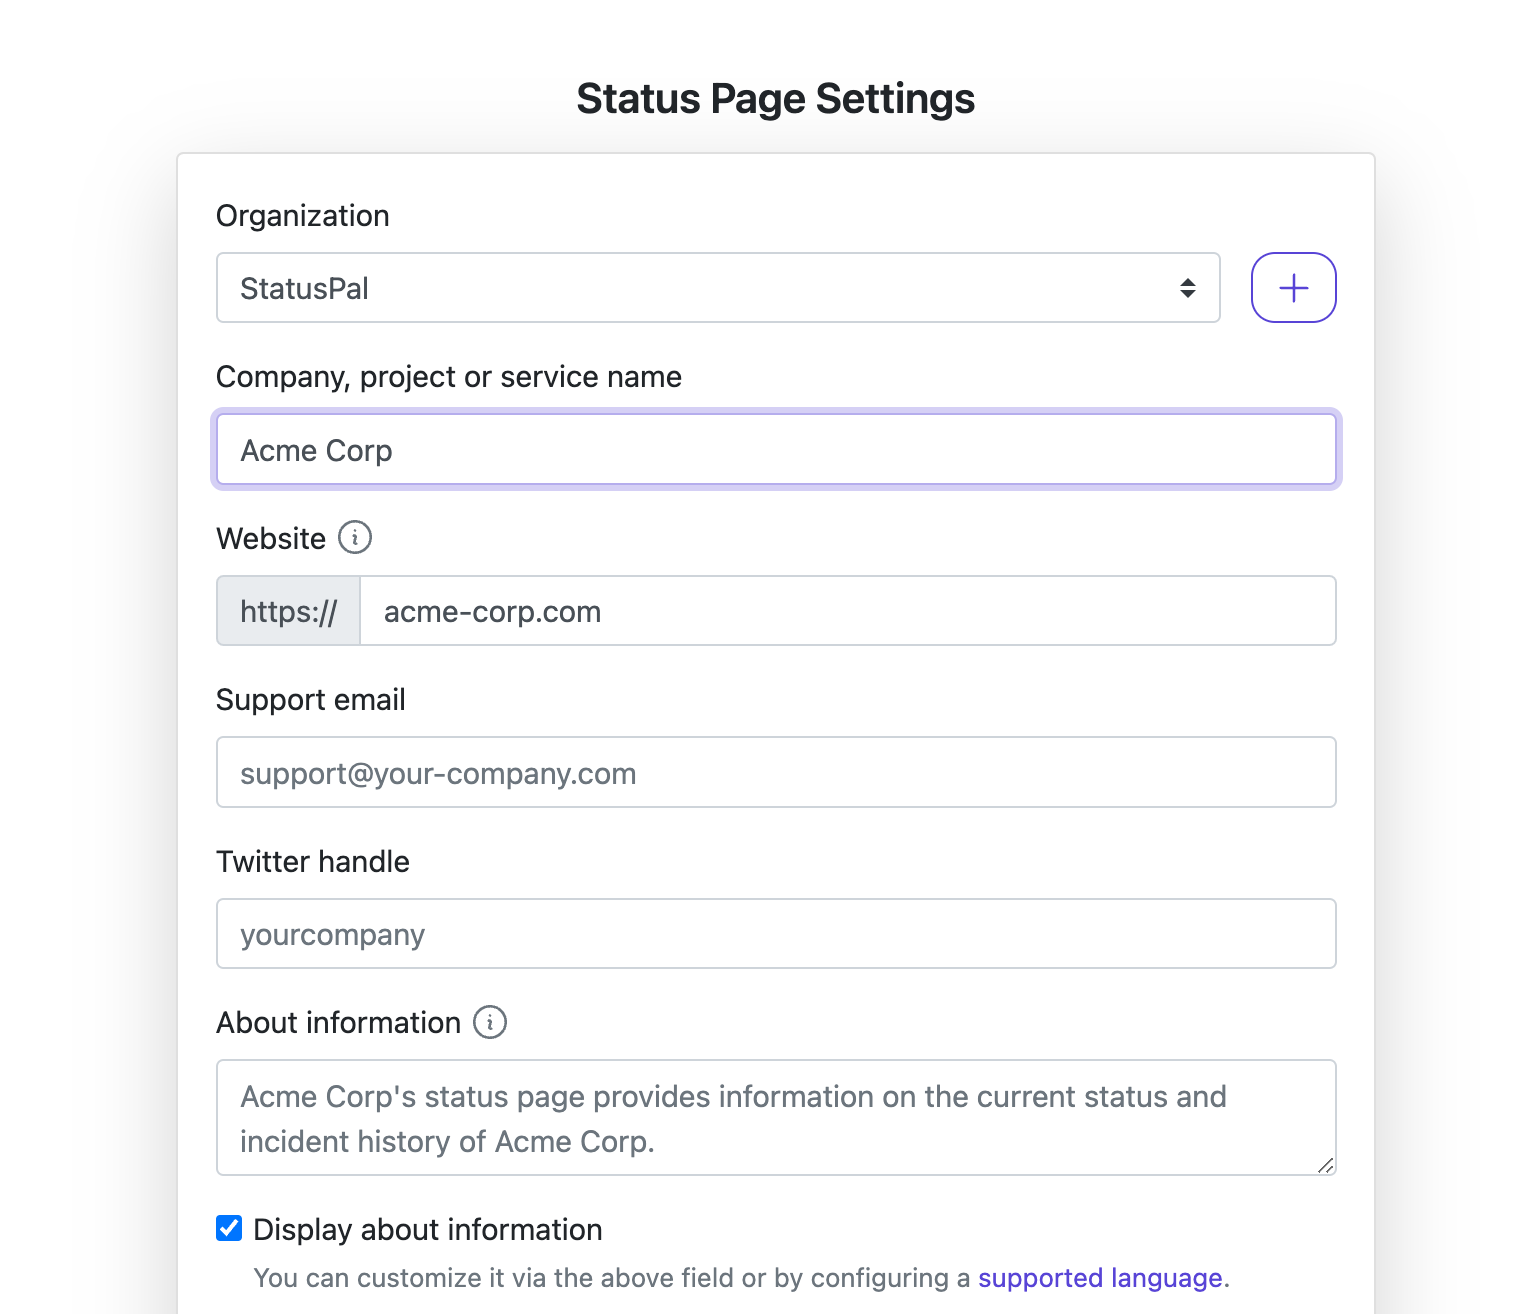The image size is (1530, 1314).
Task: Click the Twitter handle label text
Action: point(313,862)
